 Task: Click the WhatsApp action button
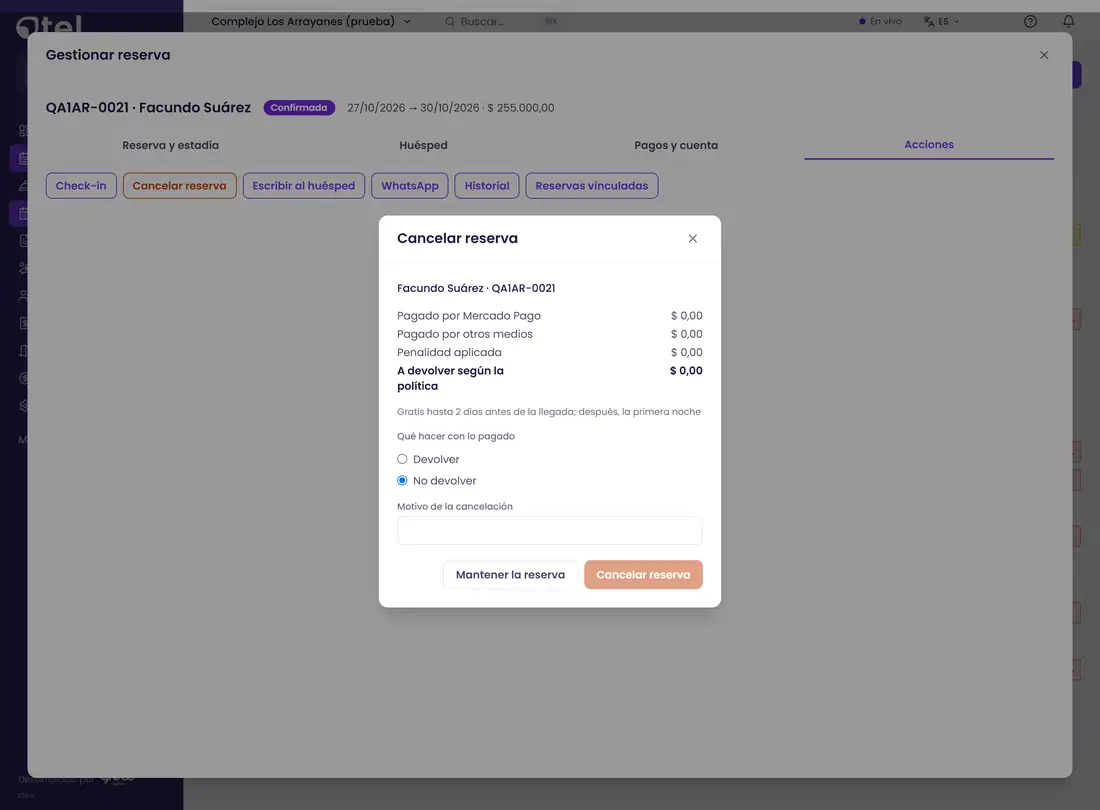point(410,186)
